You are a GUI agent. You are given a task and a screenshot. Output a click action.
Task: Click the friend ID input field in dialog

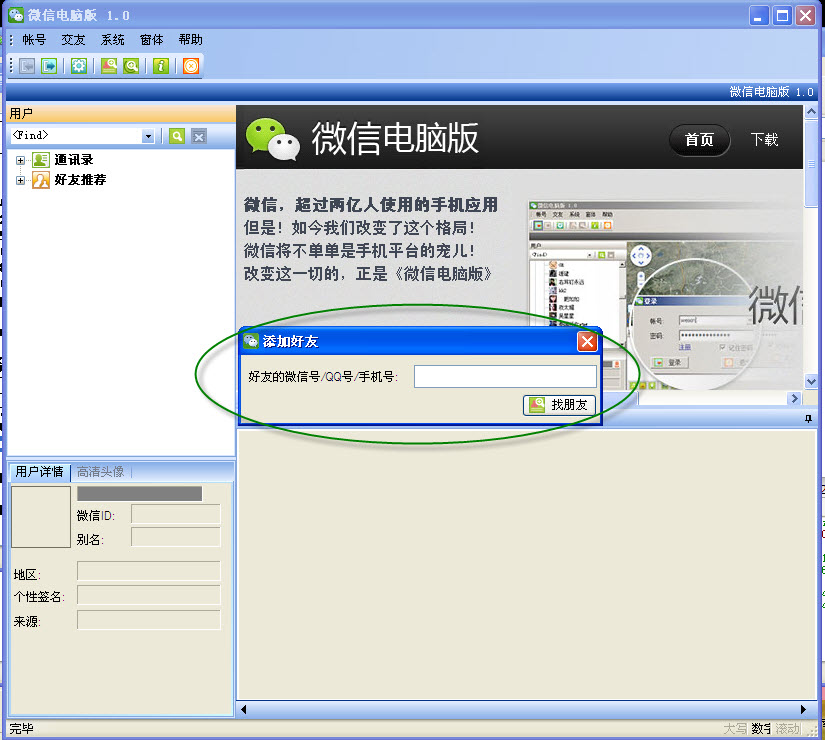[505, 377]
